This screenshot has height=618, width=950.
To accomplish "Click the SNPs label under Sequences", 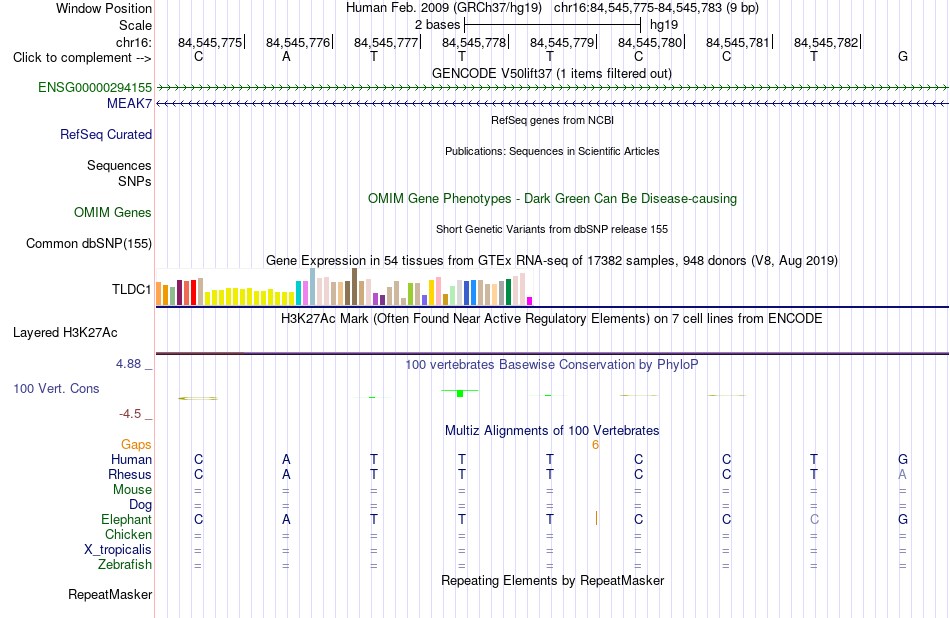I will click(135, 182).
